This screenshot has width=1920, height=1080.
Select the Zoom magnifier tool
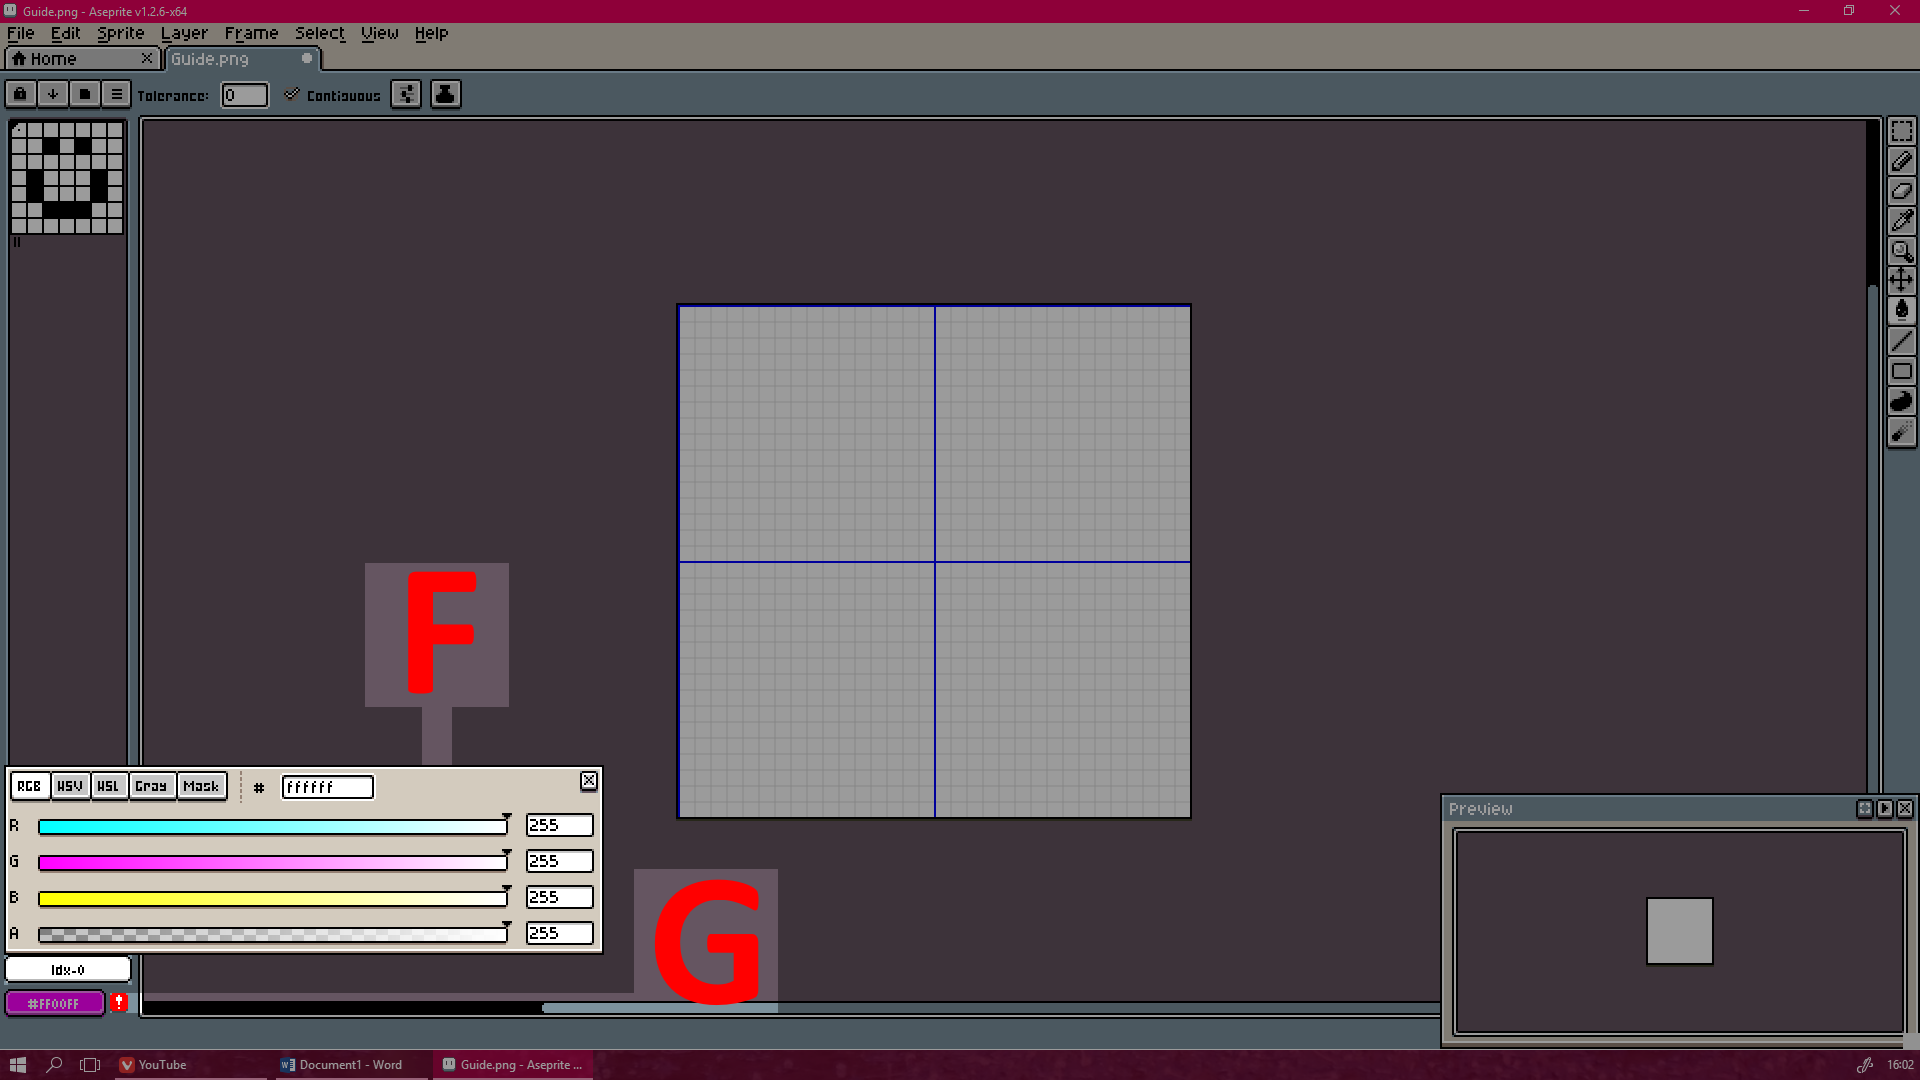pyautogui.click(x=1901, y=251)
